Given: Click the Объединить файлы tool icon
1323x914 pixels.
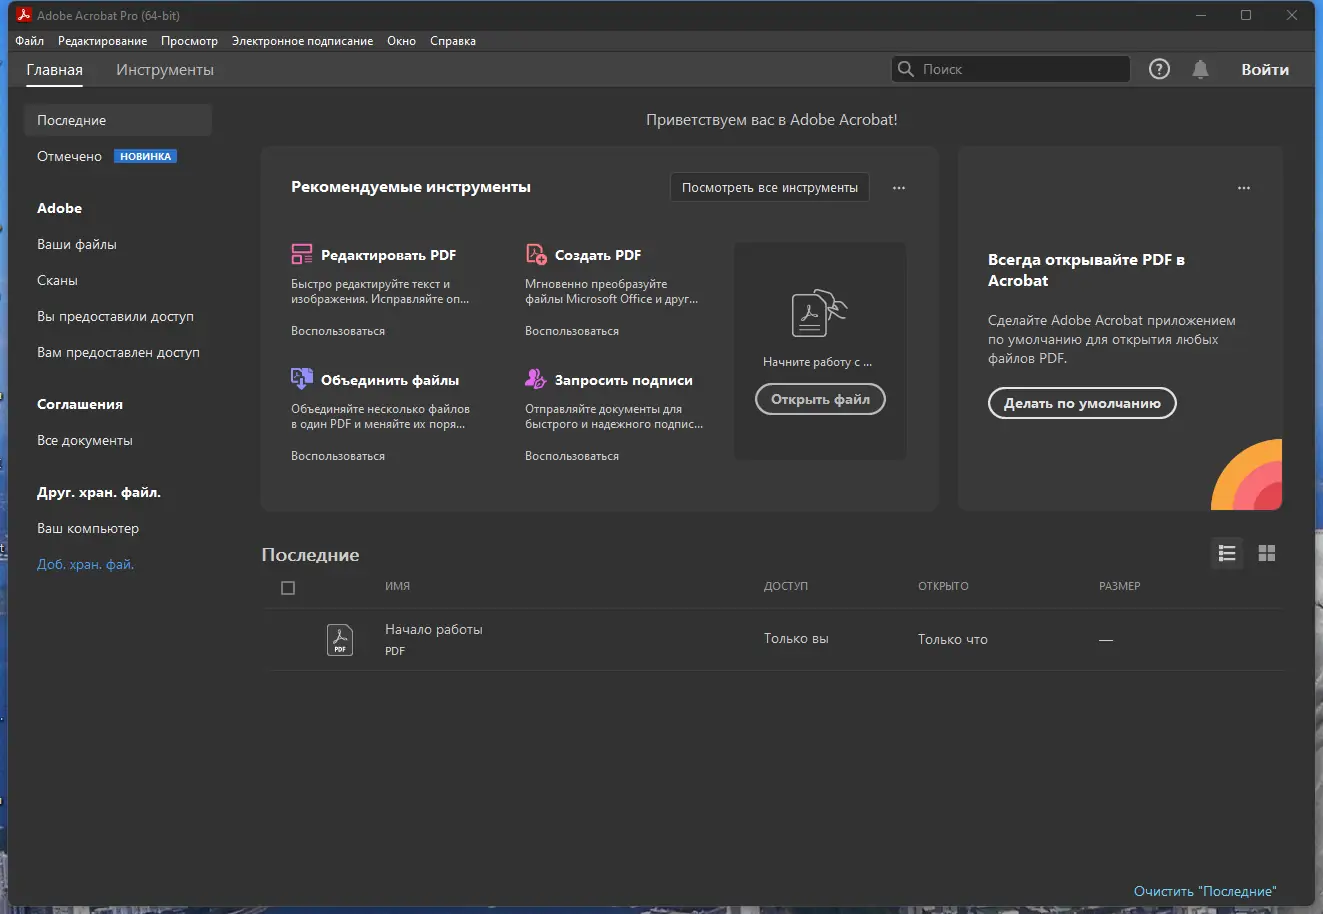Looking at the screenshot, I should (x=301, y=379).
